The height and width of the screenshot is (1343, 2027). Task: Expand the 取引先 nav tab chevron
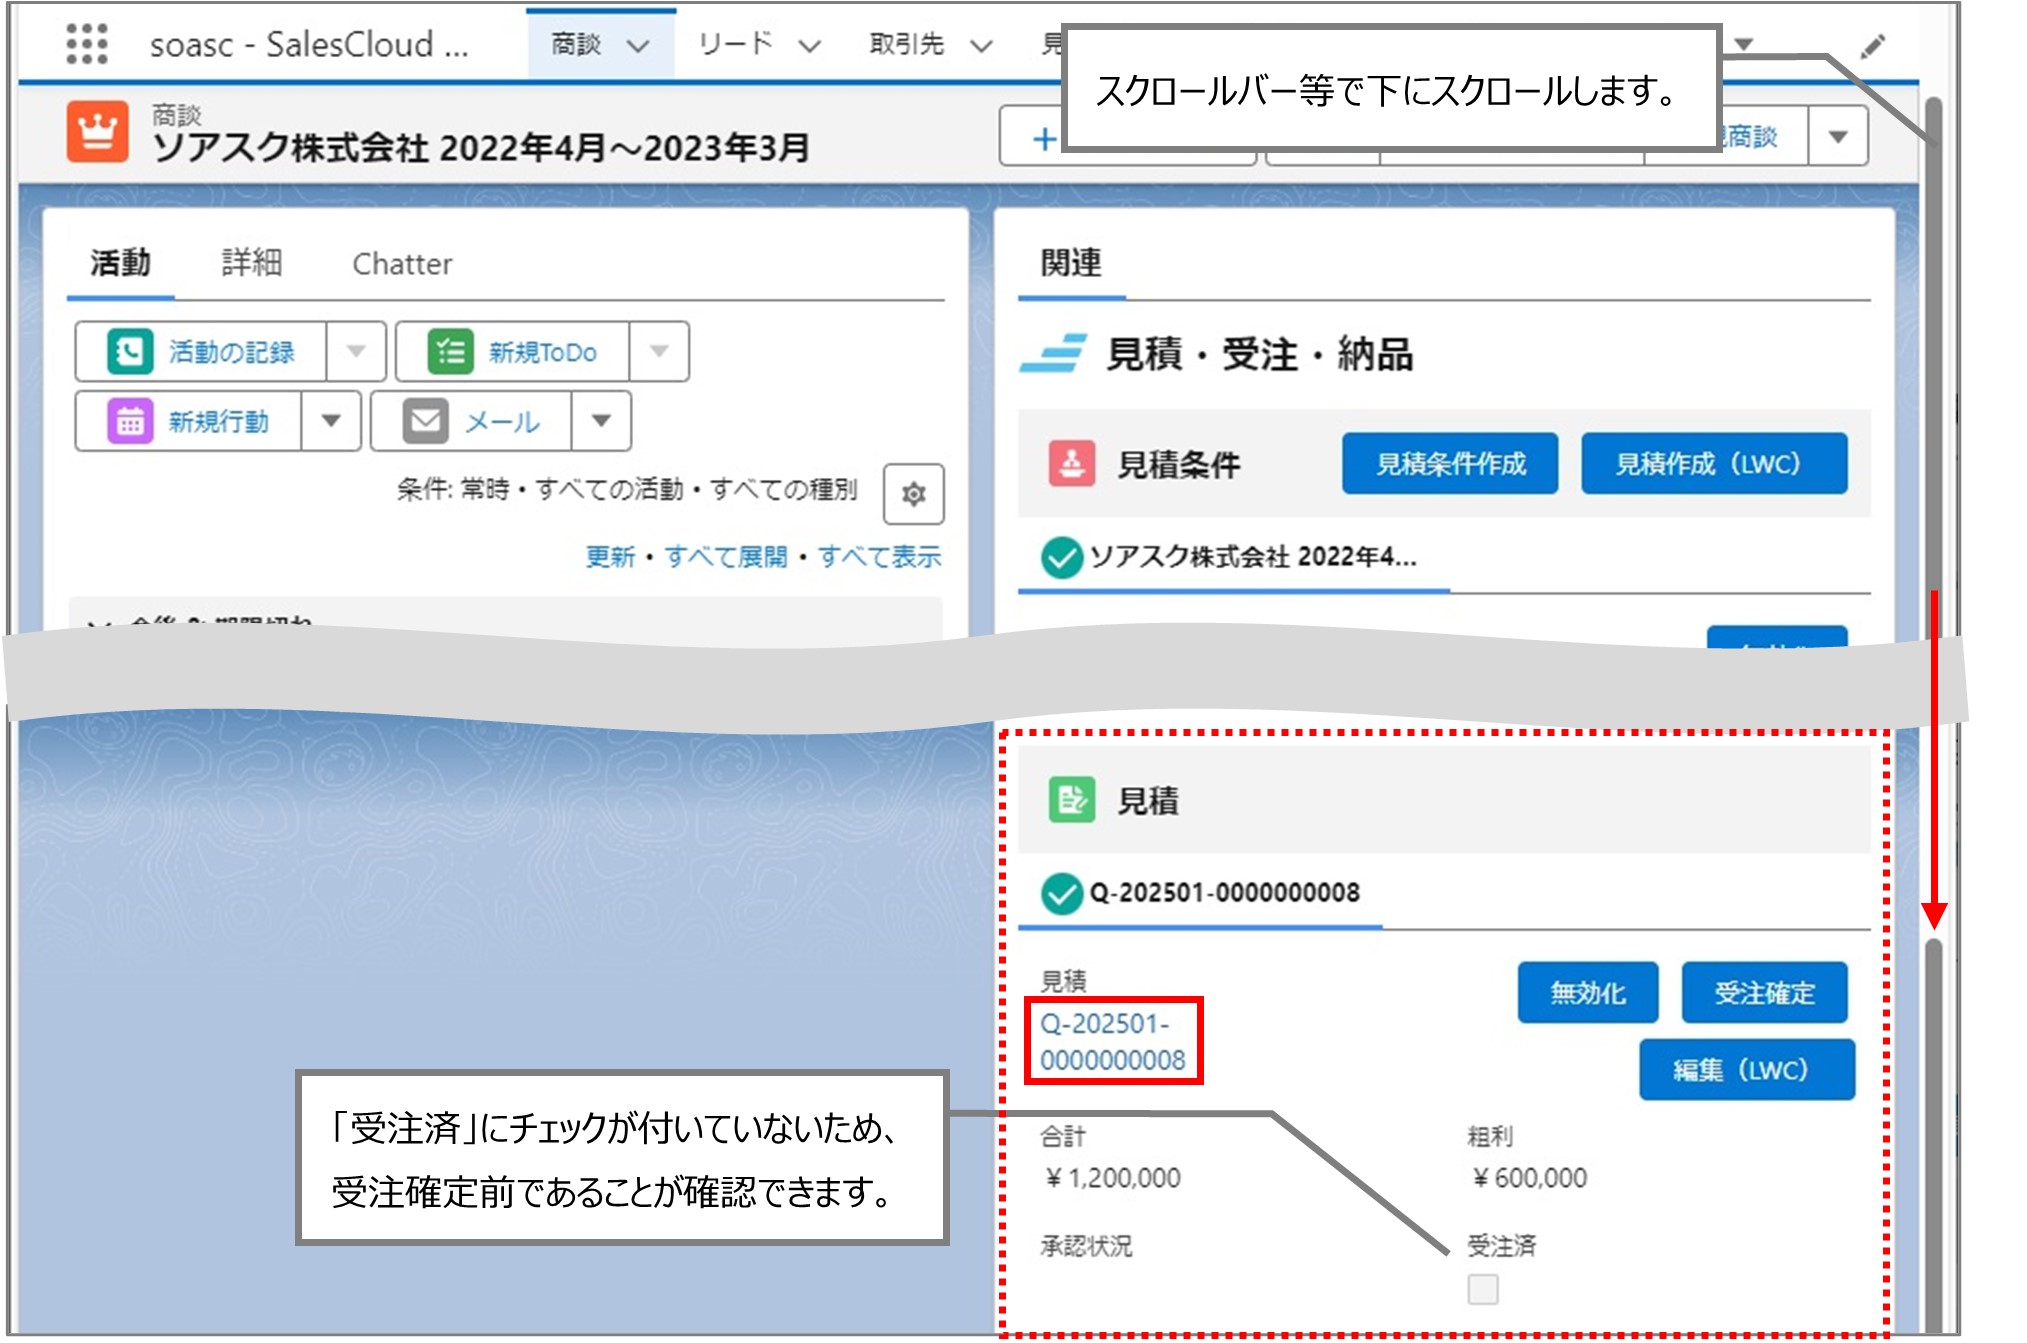[x=981, y=46]
